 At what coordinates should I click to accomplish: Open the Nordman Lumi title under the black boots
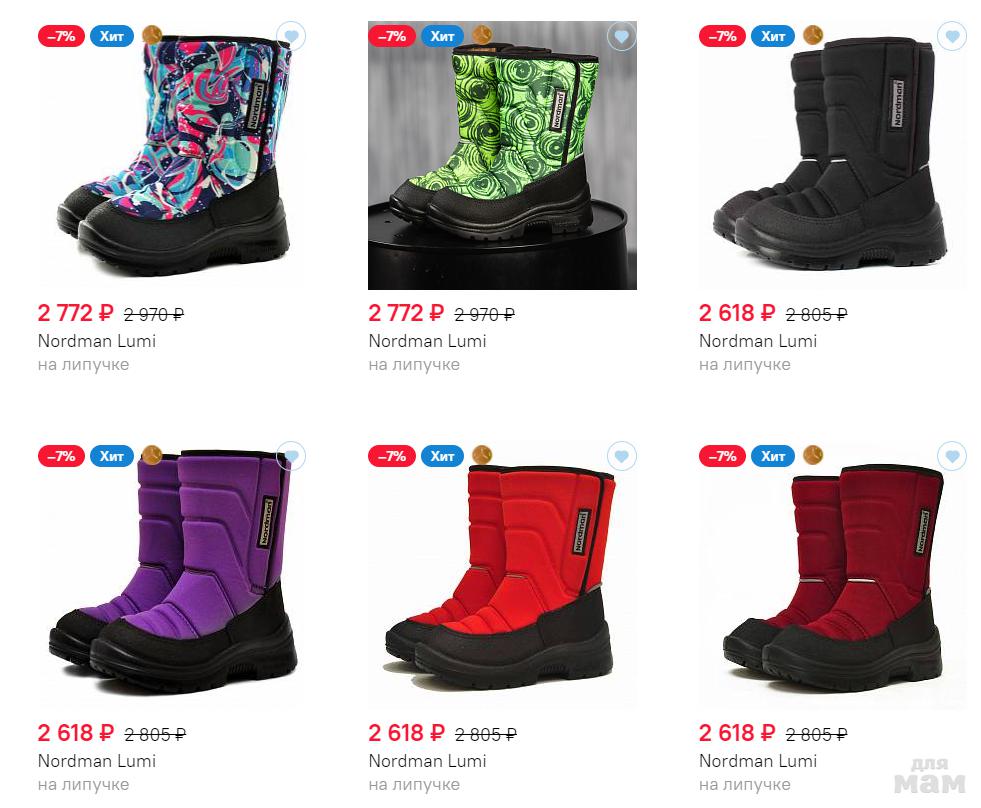[758, 341]
